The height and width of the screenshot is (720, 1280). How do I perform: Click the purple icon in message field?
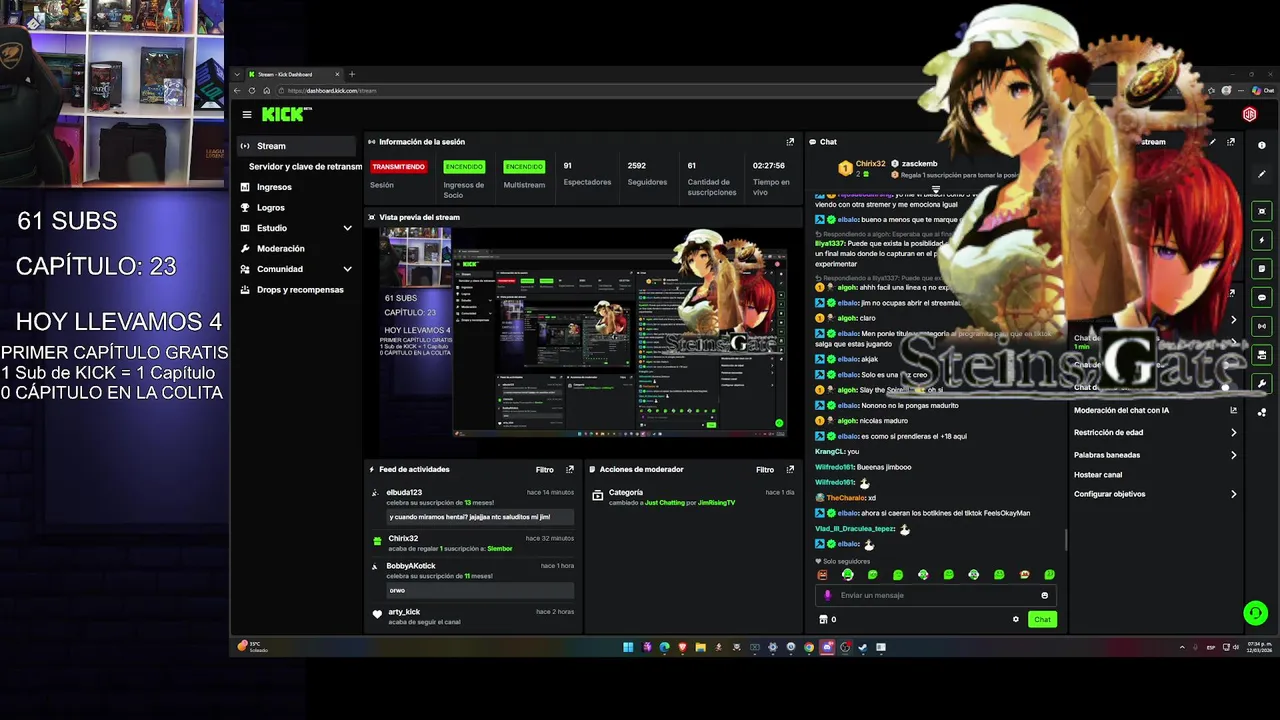click(x=827, y=595)
